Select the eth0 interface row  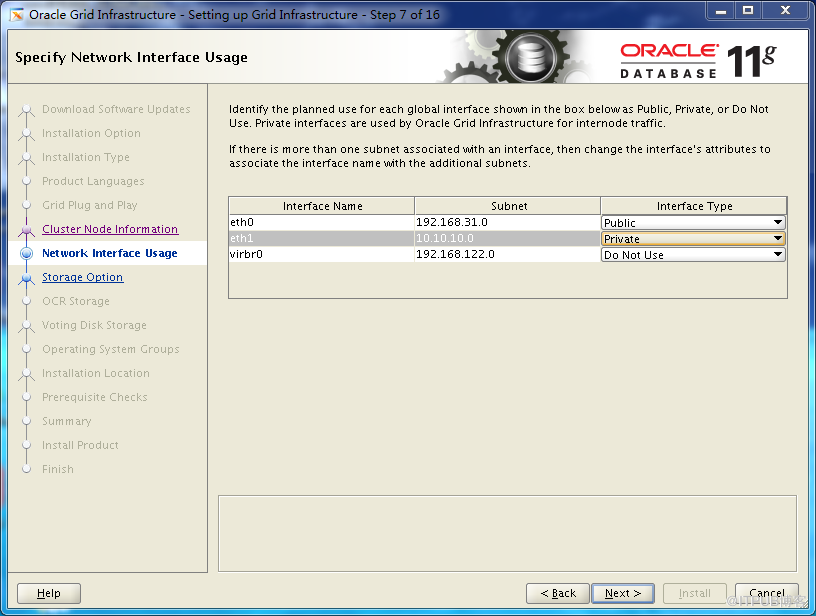[322, 223]
